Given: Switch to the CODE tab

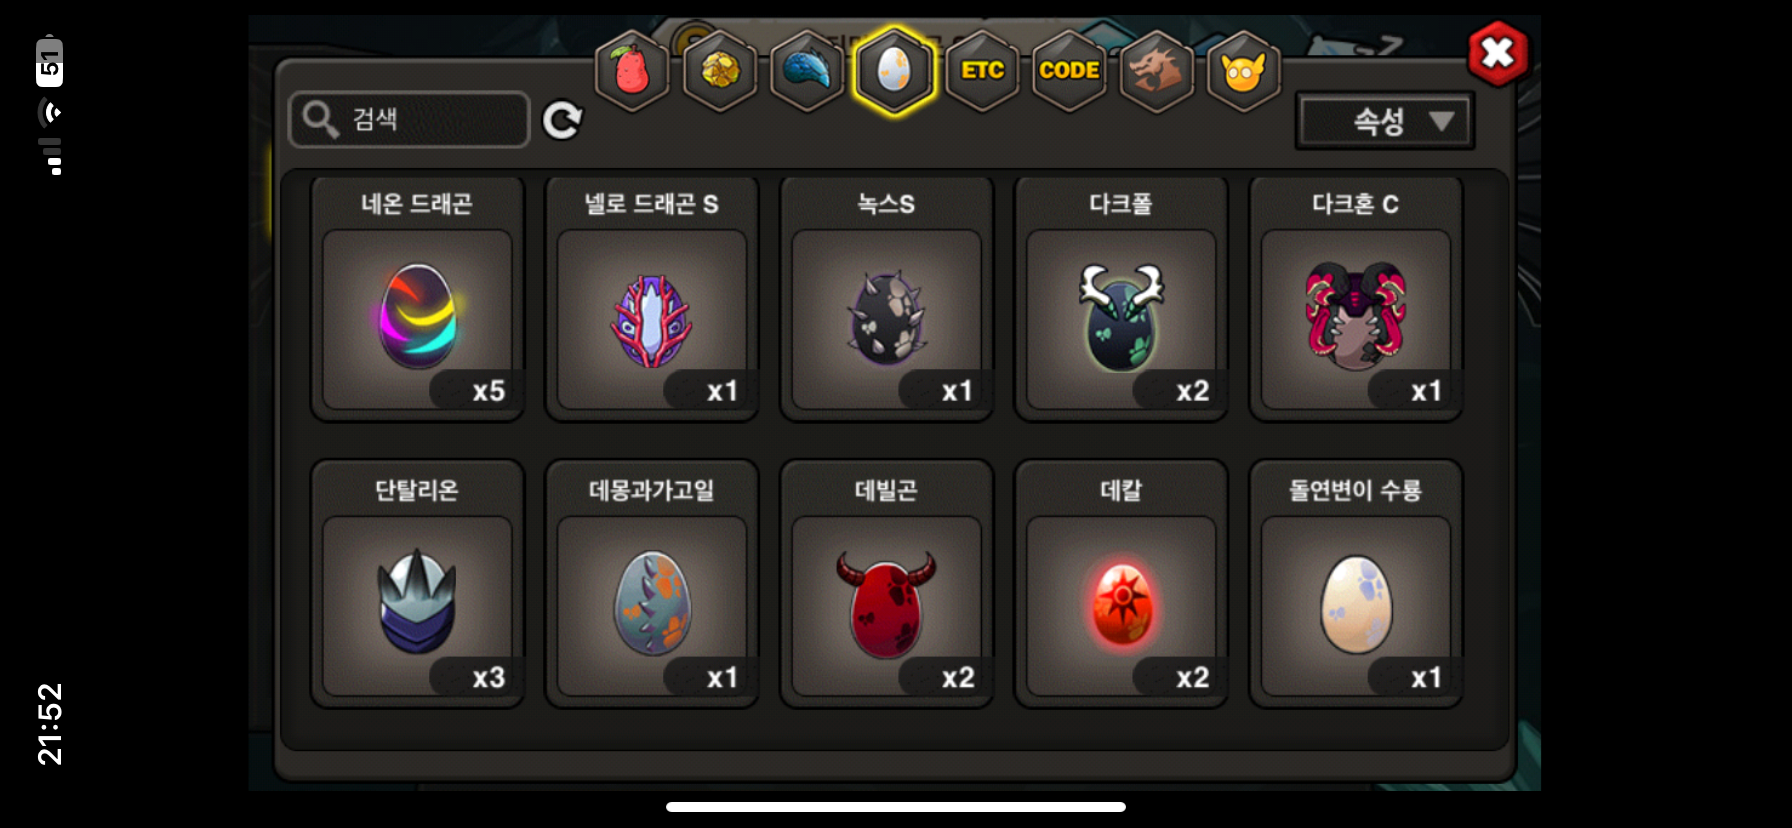Looking at the screenshot, I should (1069, 71).
